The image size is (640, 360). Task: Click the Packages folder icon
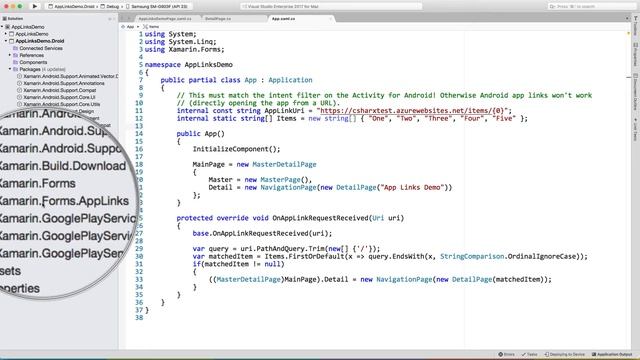pyautogui.click(x=16, y=69)
